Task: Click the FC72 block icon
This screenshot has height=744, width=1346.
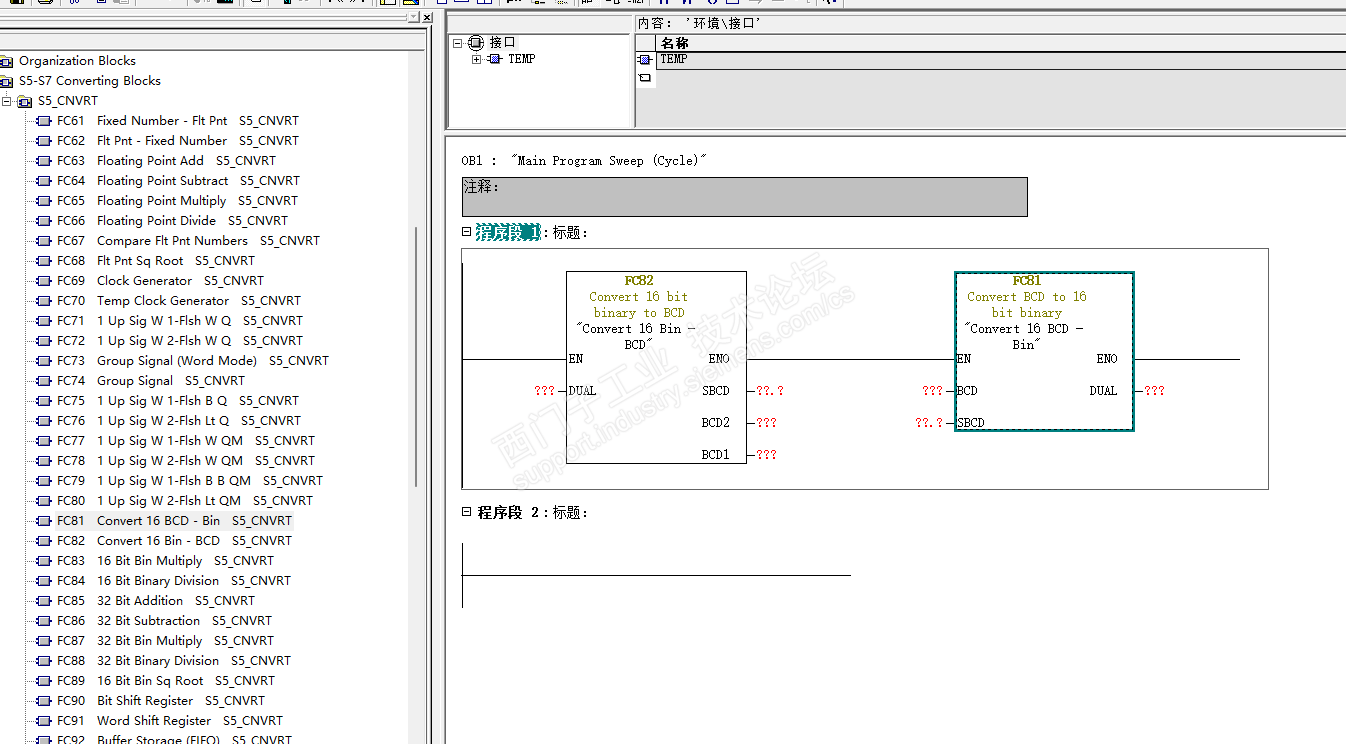Action: point(43,341)
